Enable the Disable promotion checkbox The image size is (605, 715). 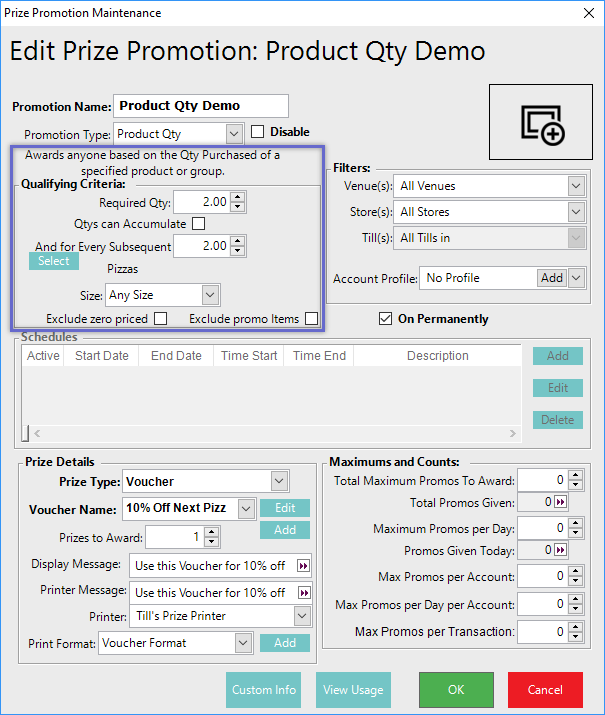point(257,132)
